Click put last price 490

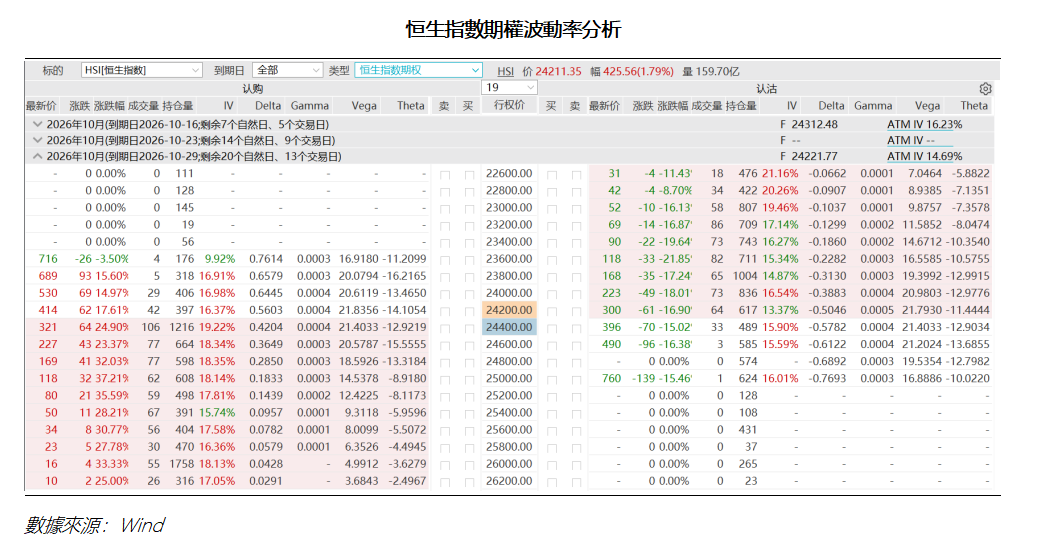pos(612,344)
